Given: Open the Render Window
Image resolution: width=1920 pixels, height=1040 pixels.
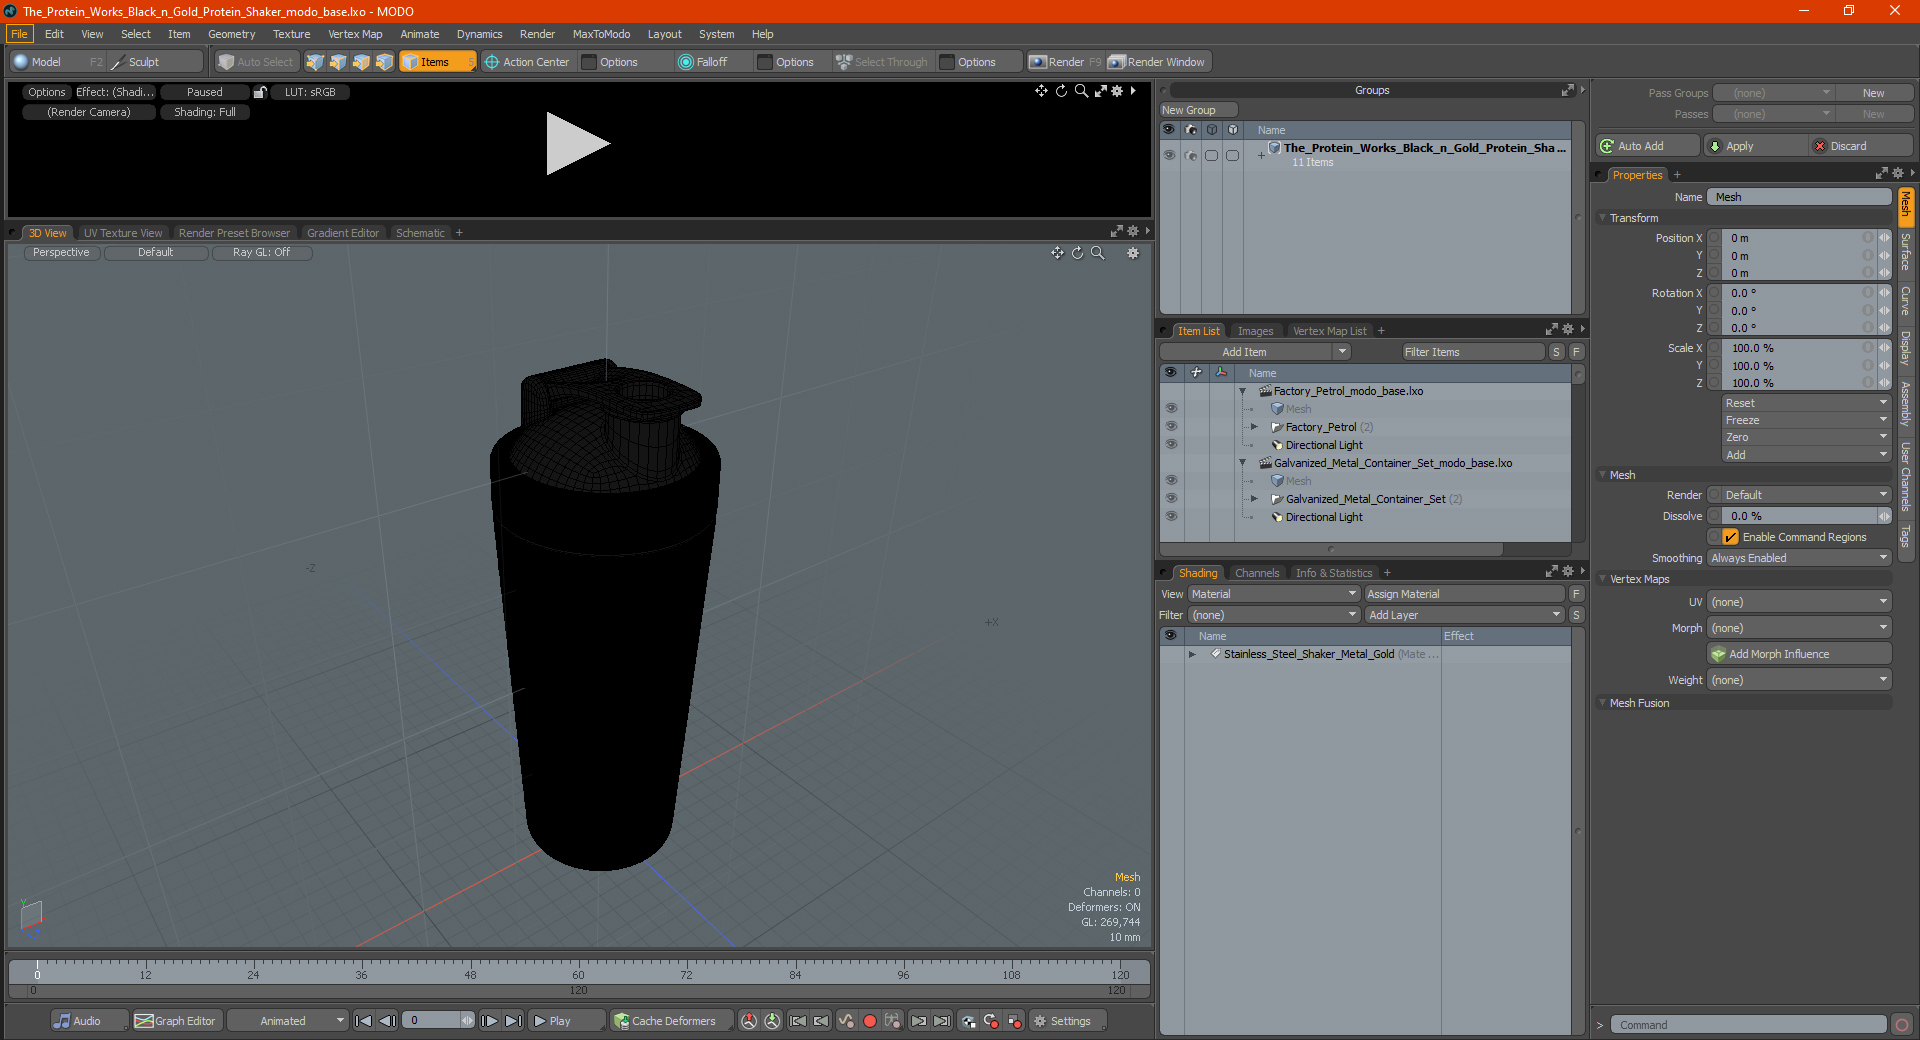Looking at the screenshot, I should coord(1158,62).
